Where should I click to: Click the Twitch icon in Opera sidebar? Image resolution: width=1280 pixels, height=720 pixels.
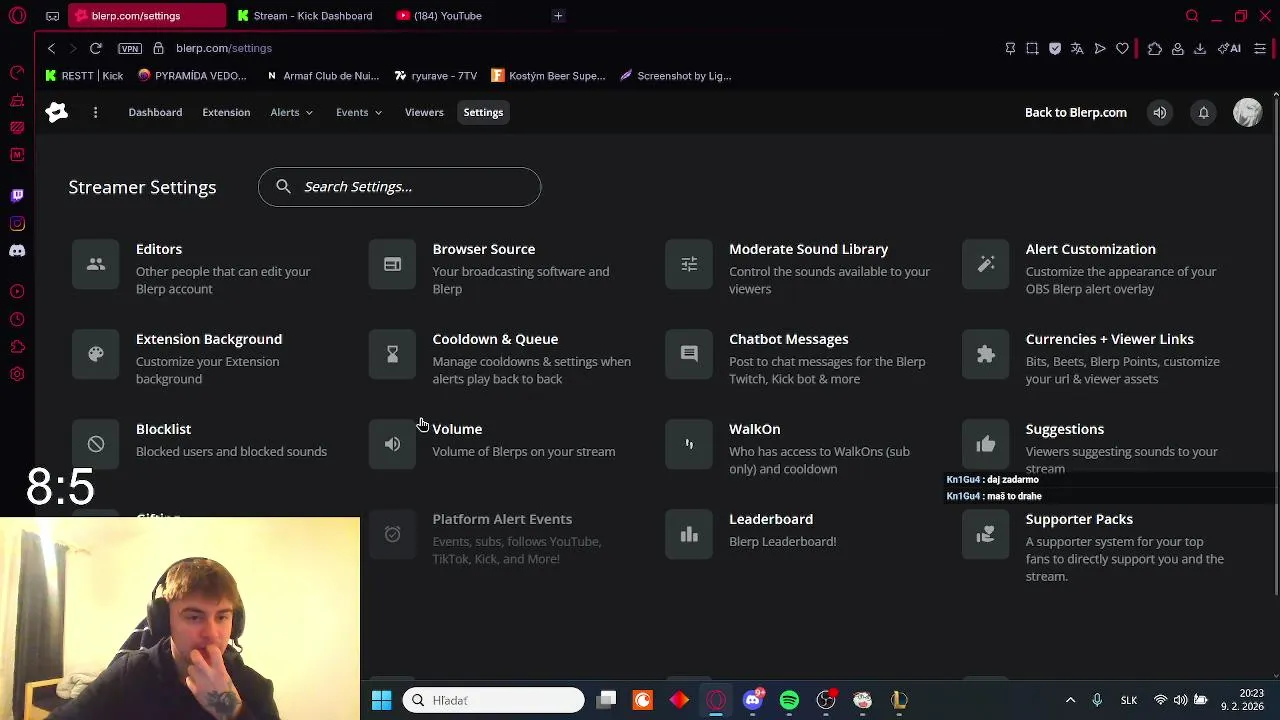17,195
